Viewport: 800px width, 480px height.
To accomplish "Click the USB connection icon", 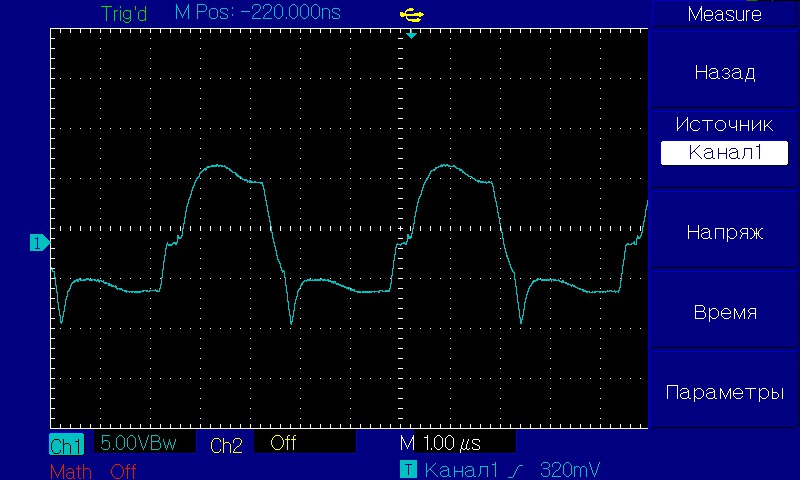I will [410, 14].
